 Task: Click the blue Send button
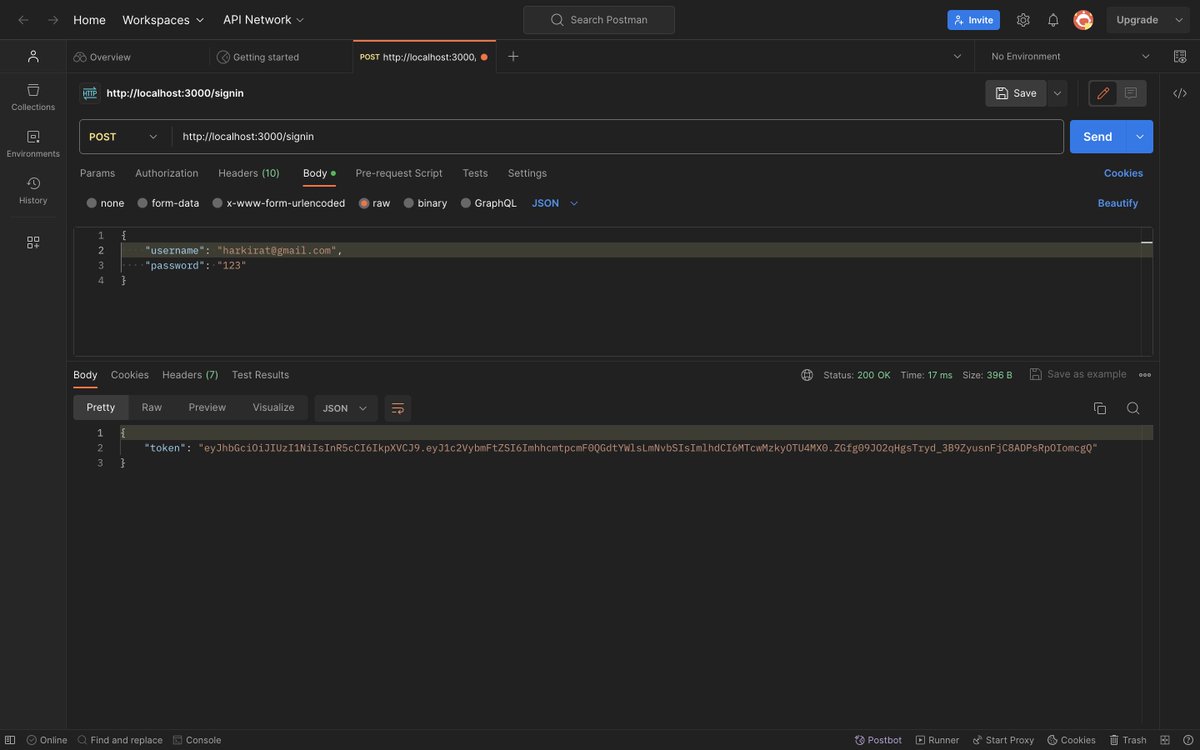(x=1098, y=137)
